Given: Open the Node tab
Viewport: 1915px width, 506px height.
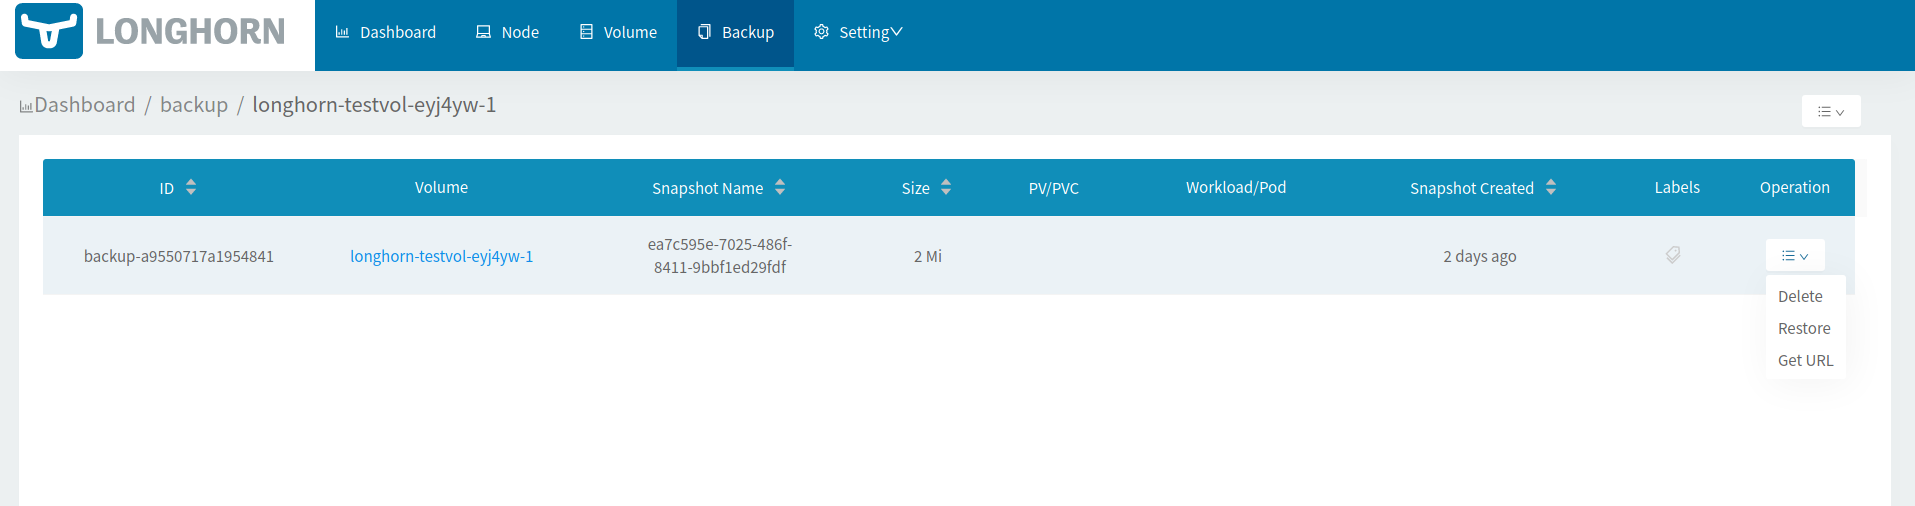Looking at the screenshot, I should (507, 32).
